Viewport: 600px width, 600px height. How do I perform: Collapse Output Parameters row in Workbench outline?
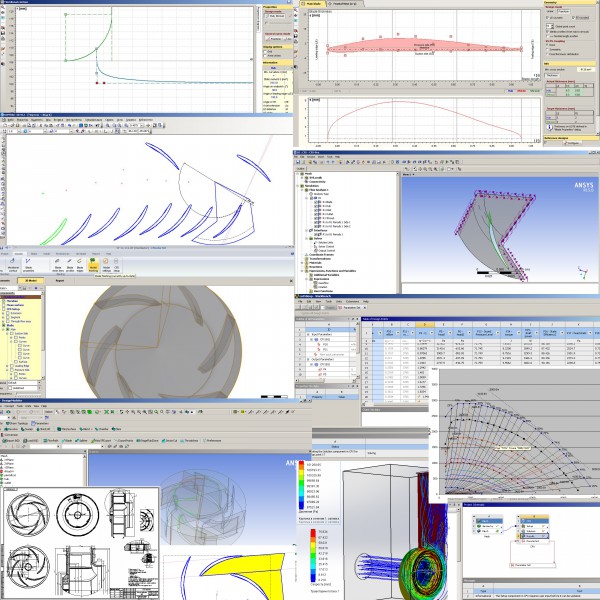[308, 359]
